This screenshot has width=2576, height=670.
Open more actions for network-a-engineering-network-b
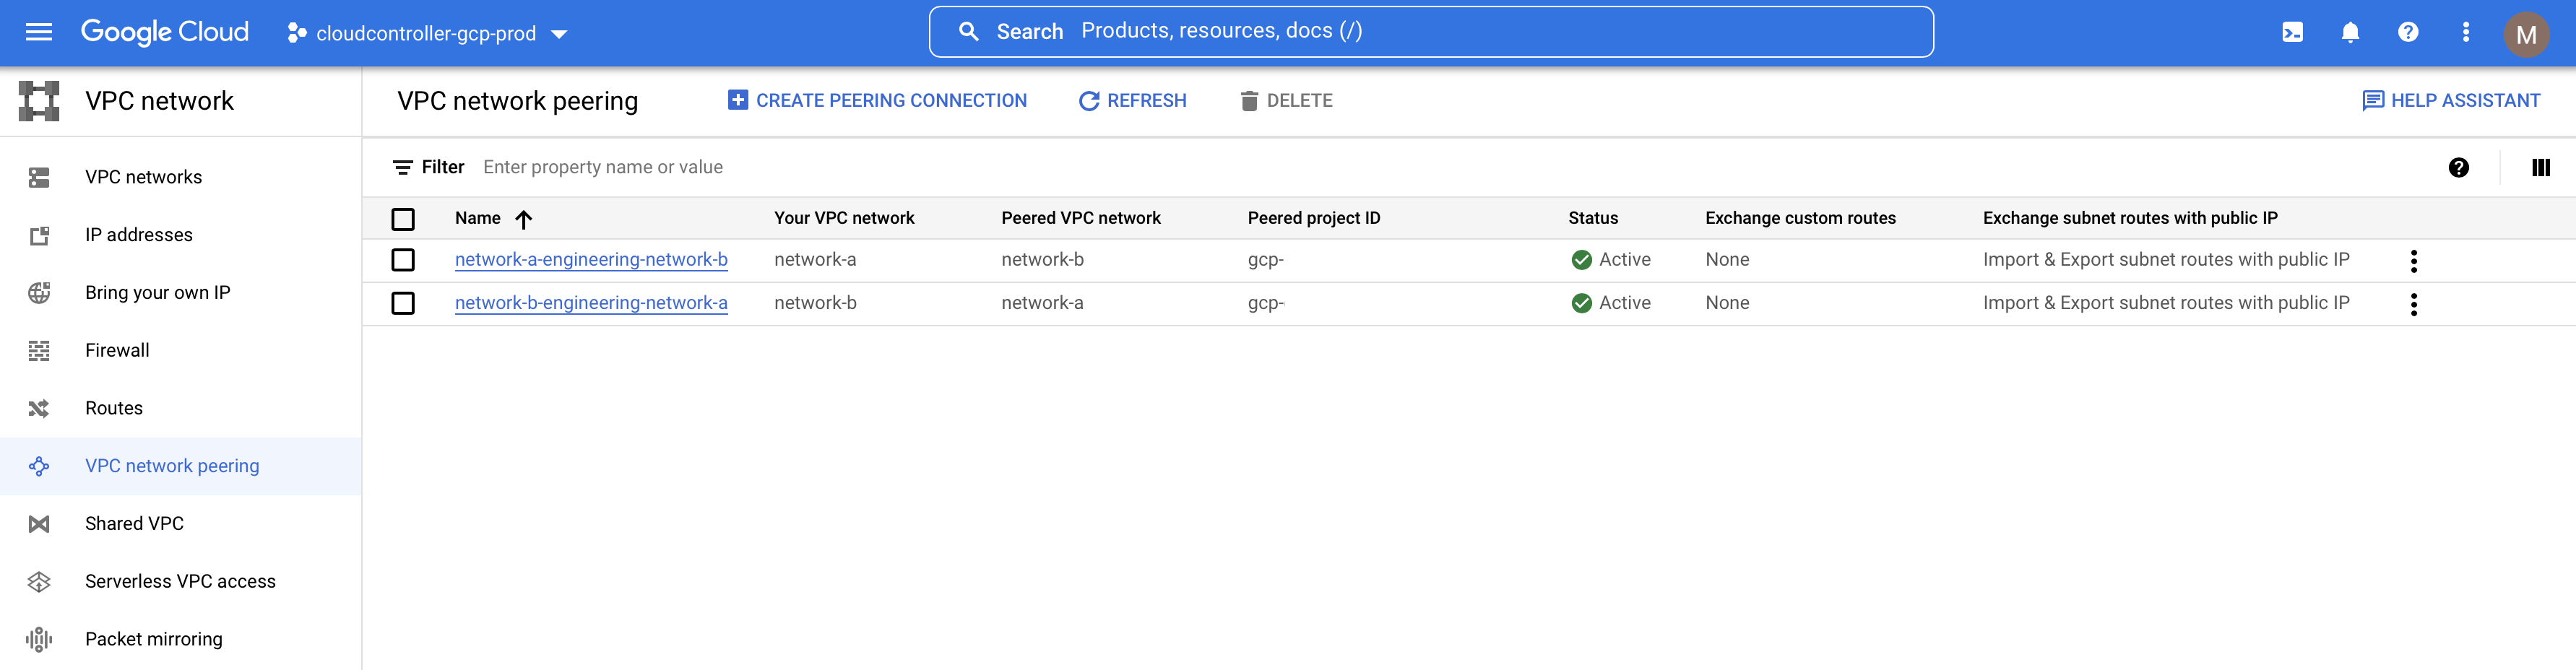click(x=2413, y=261)
